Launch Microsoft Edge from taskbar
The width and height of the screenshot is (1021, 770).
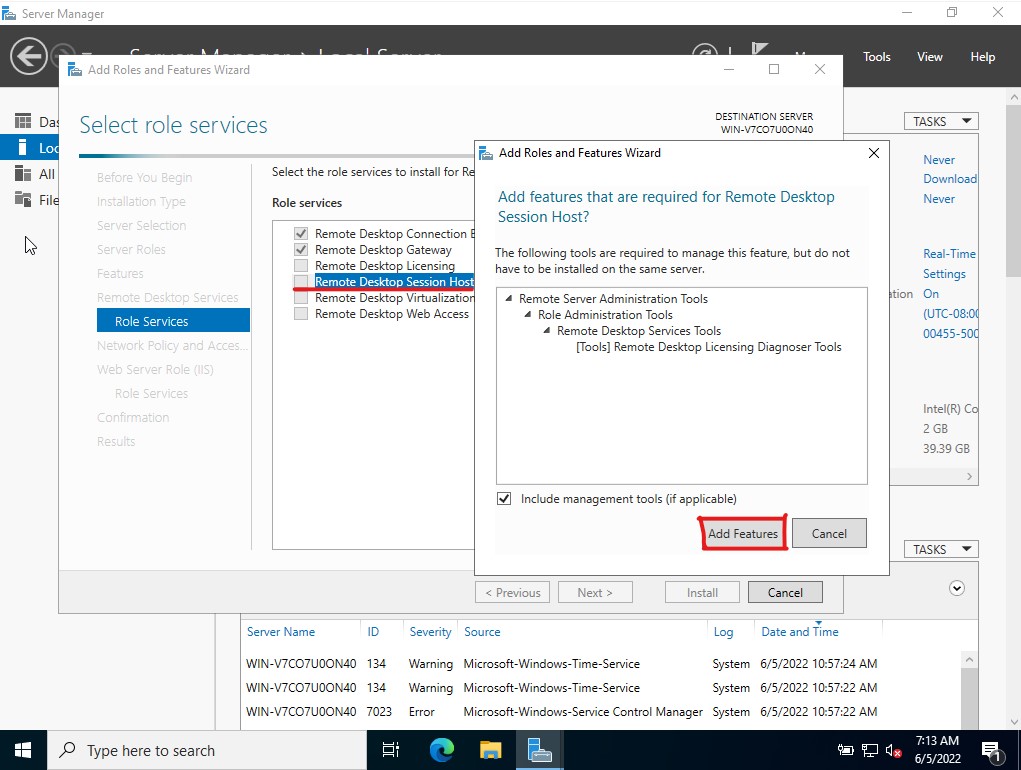pyautogui.click(x=441, y=750)
